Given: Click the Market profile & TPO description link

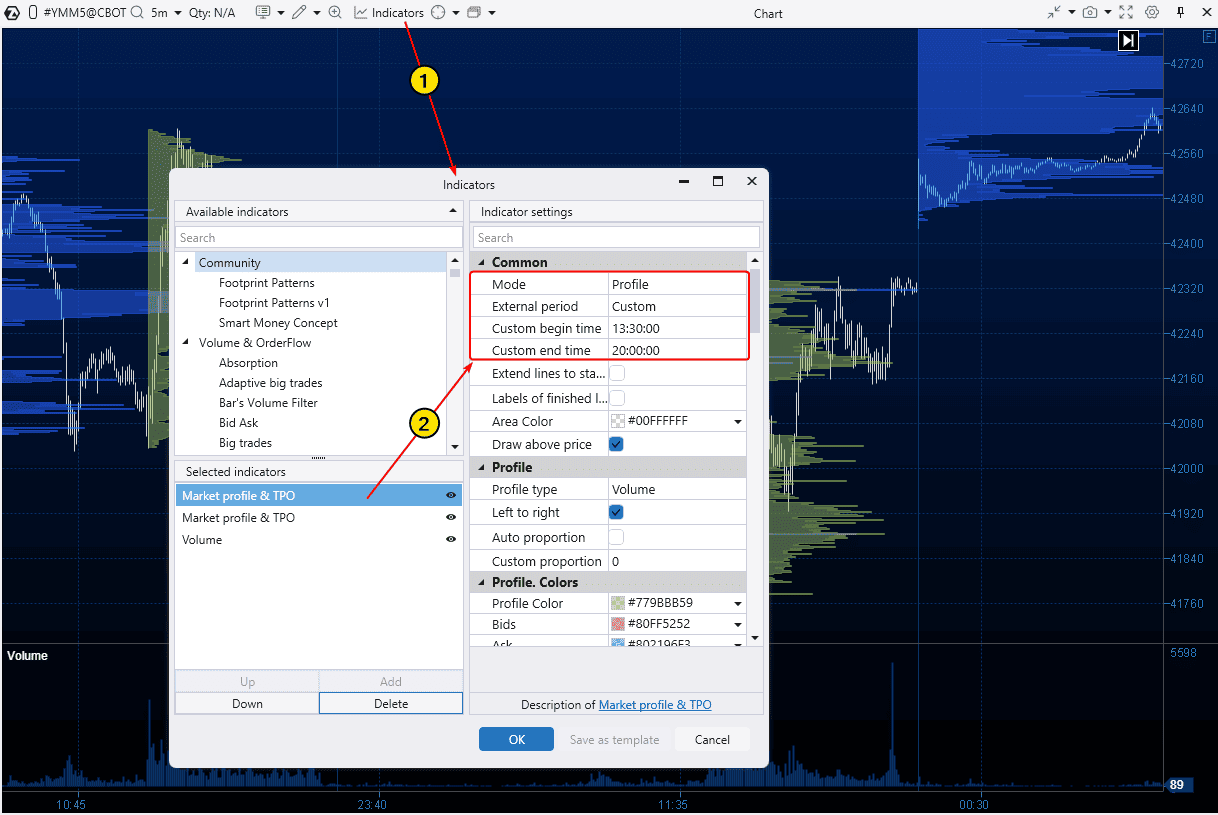Looking at the screenshot, I should click(655, 705).
